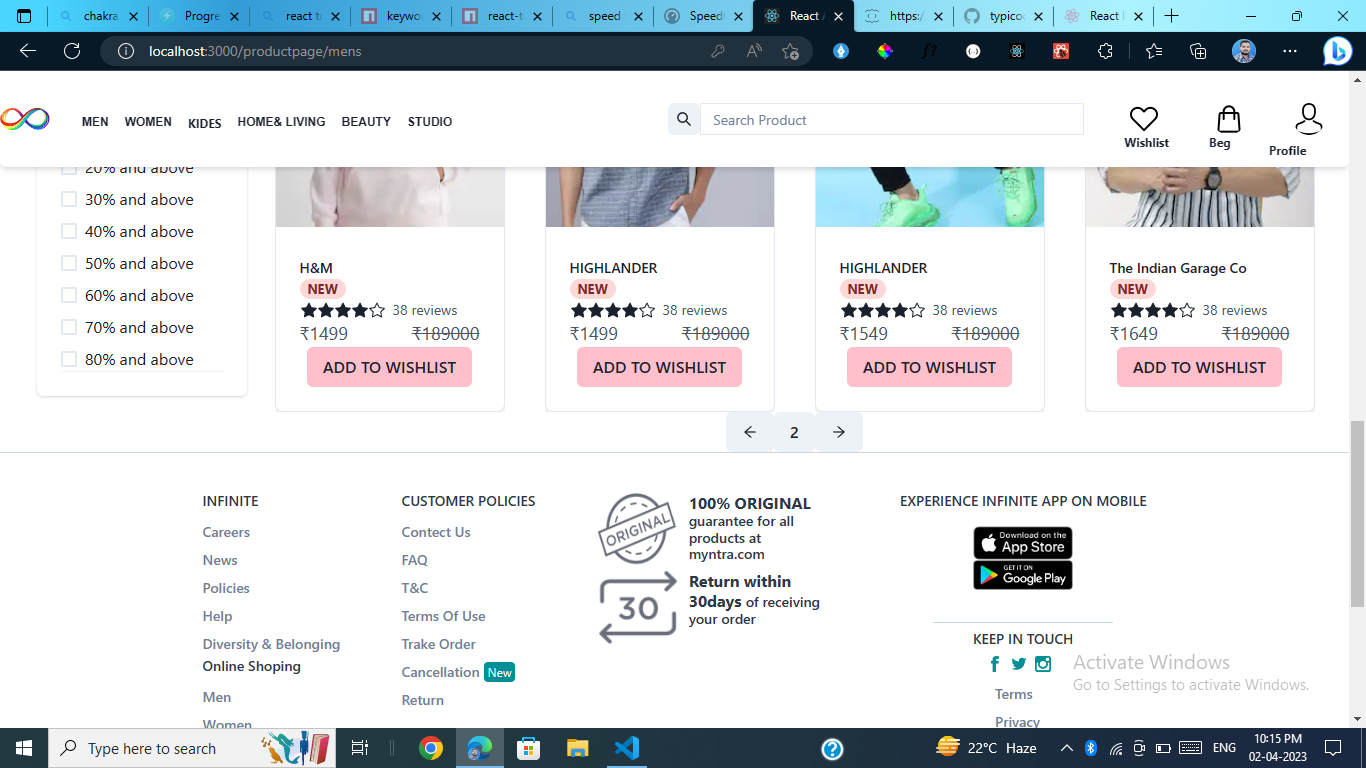Open the Facebook icon in Keep in Touch

pos(995,664)
